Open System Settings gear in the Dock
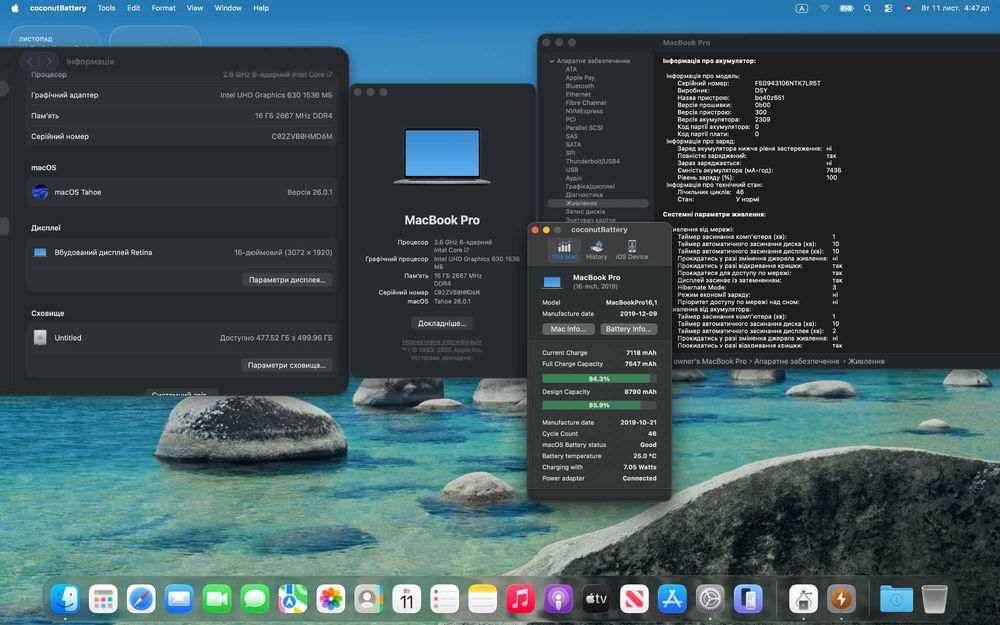The width and height of the screenshot is (1000, 625). tap(710, 599)
